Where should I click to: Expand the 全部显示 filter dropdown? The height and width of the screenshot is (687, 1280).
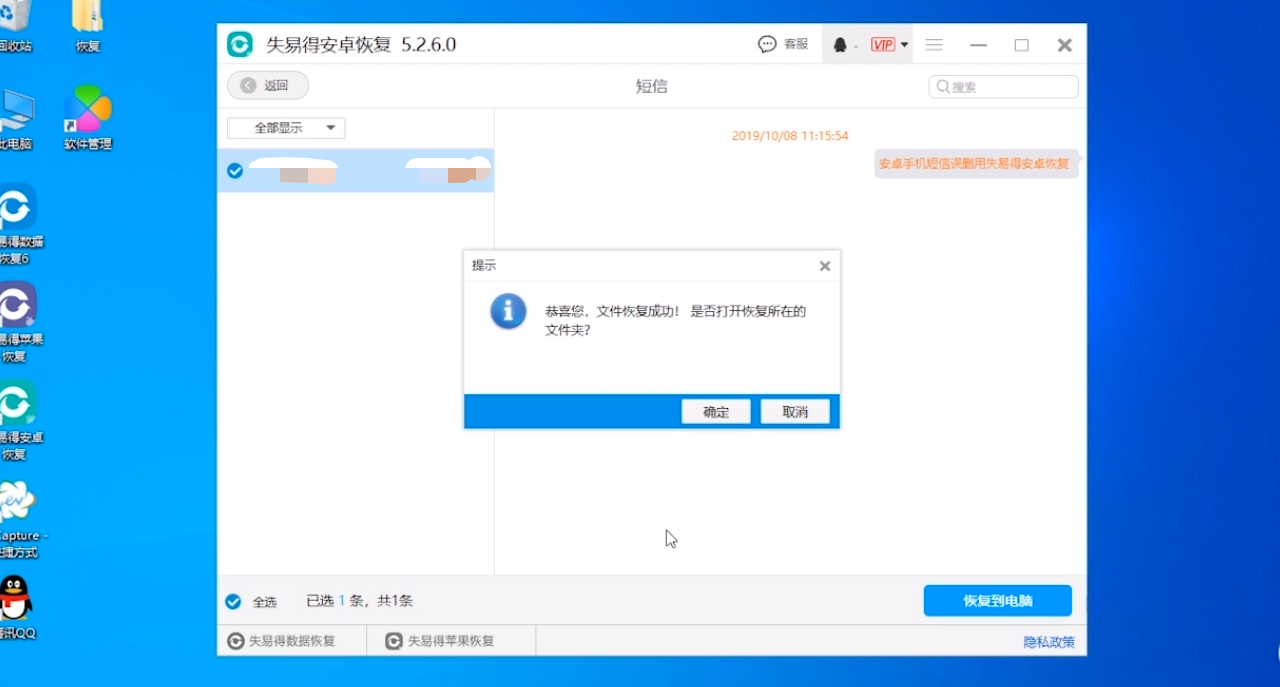(286, 128)
